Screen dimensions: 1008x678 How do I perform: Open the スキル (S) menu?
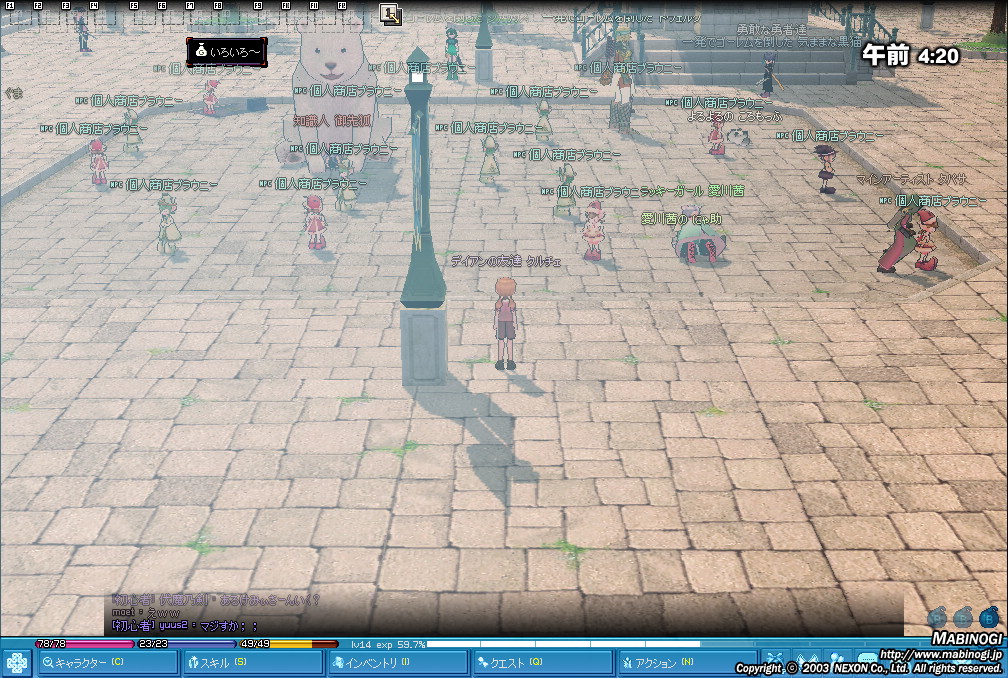253,663
